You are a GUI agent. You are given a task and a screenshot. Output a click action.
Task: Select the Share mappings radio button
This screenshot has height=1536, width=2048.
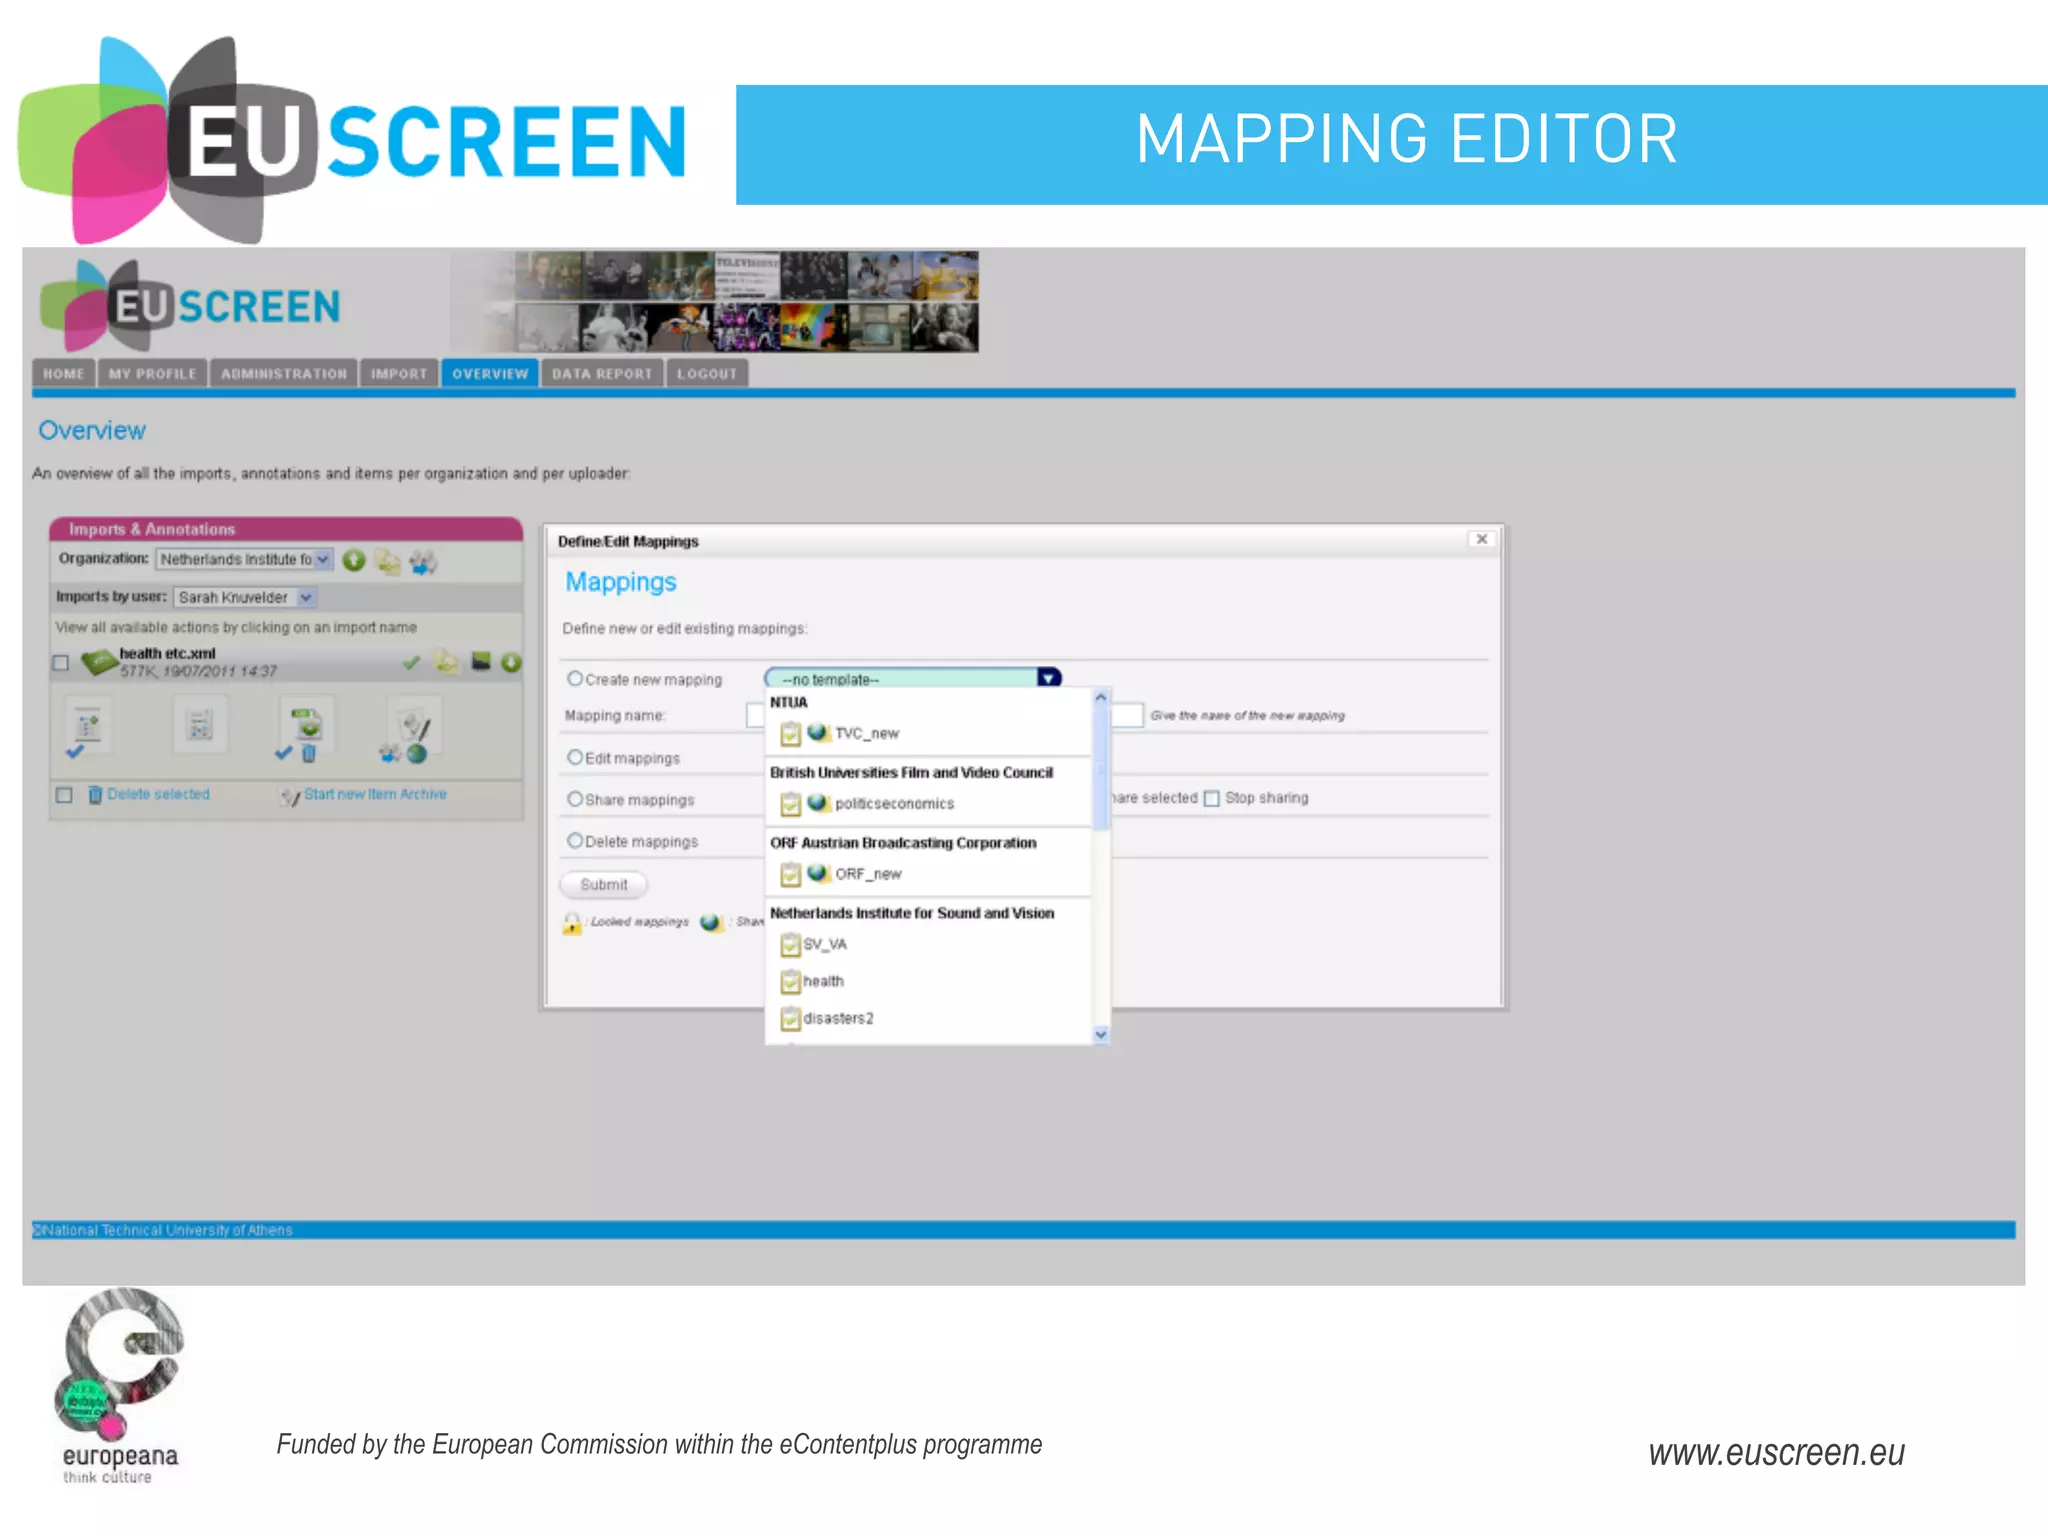click(574, 799)
